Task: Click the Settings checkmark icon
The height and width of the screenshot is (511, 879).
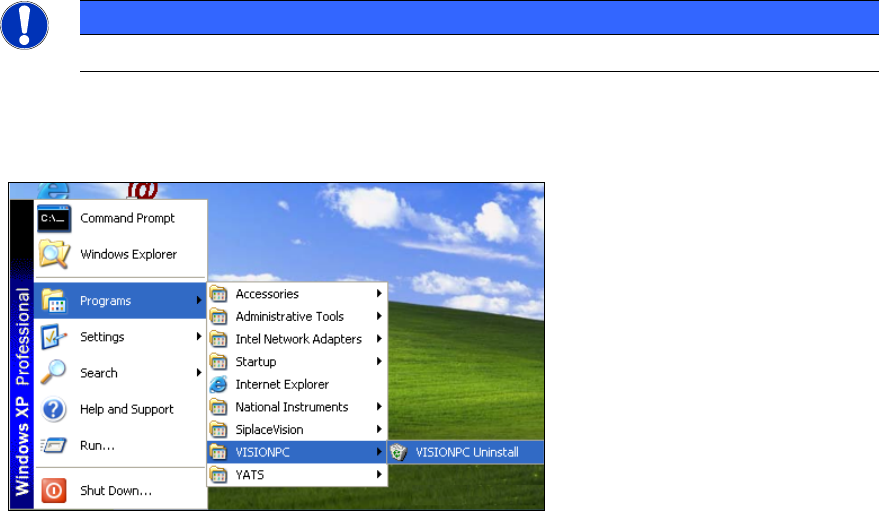Action: 54,337
